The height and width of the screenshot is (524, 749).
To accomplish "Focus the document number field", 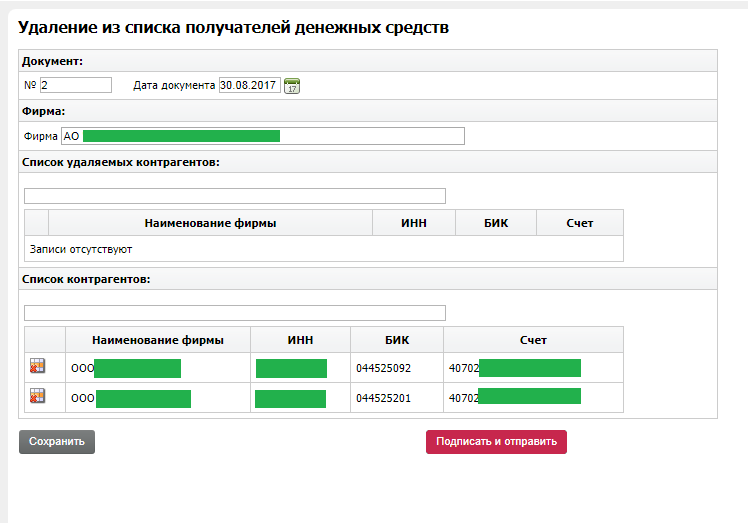I will [x=76, y=85].
